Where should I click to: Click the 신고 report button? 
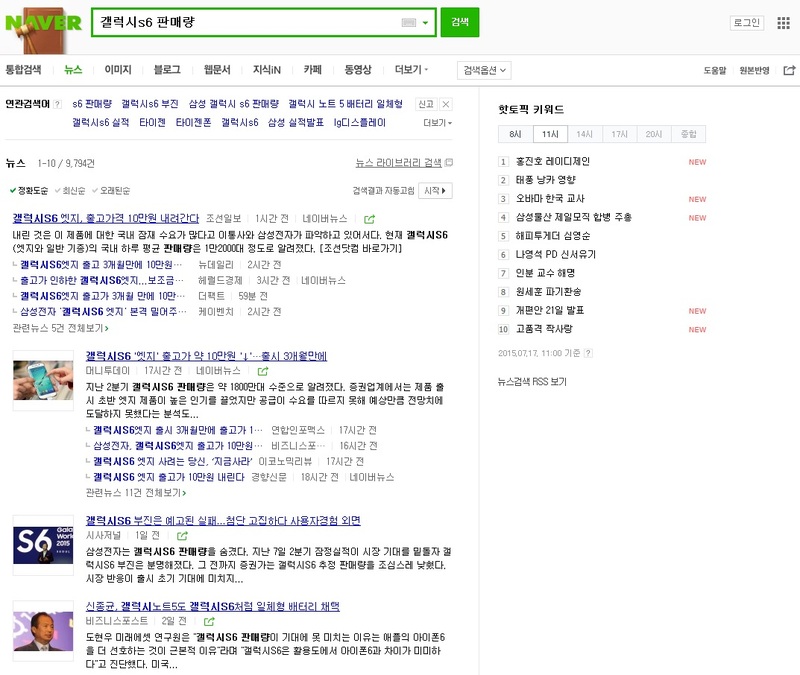click(x=426, y=104)
